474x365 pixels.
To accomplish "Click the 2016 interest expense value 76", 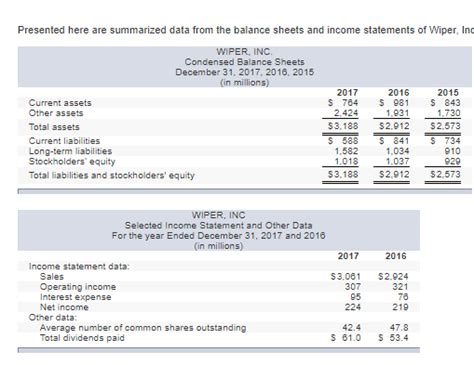I will [x=403, y=297].
